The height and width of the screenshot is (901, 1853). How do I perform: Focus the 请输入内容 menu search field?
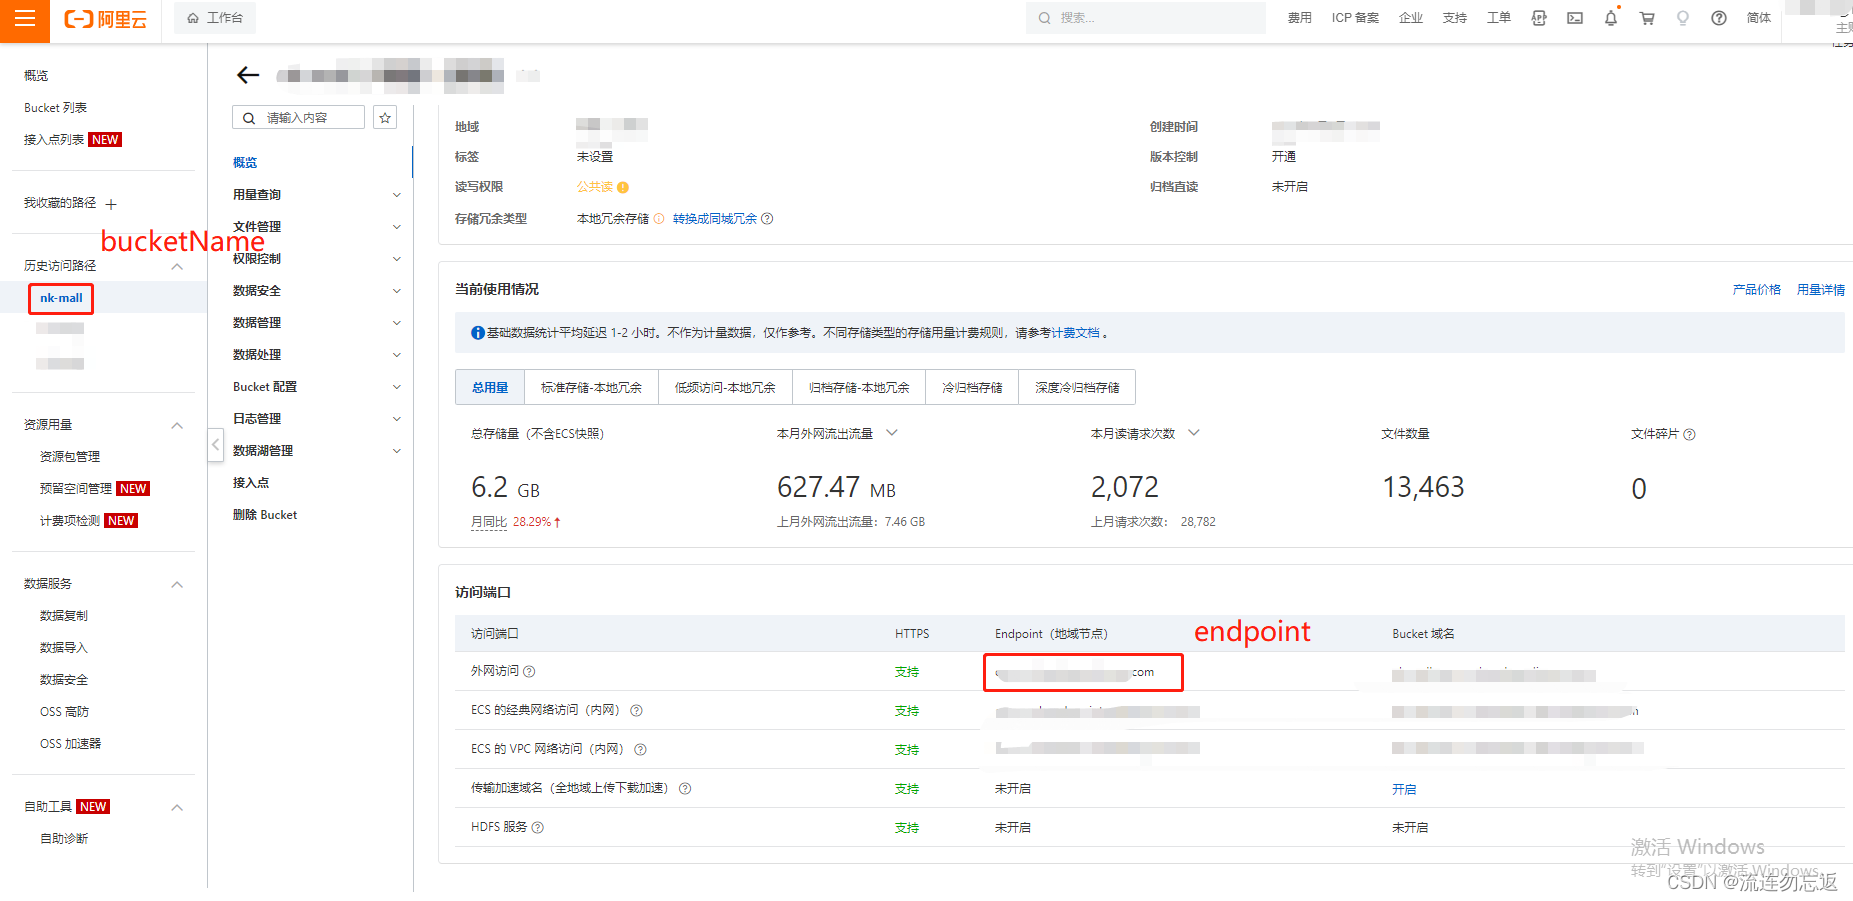[298, 118]
